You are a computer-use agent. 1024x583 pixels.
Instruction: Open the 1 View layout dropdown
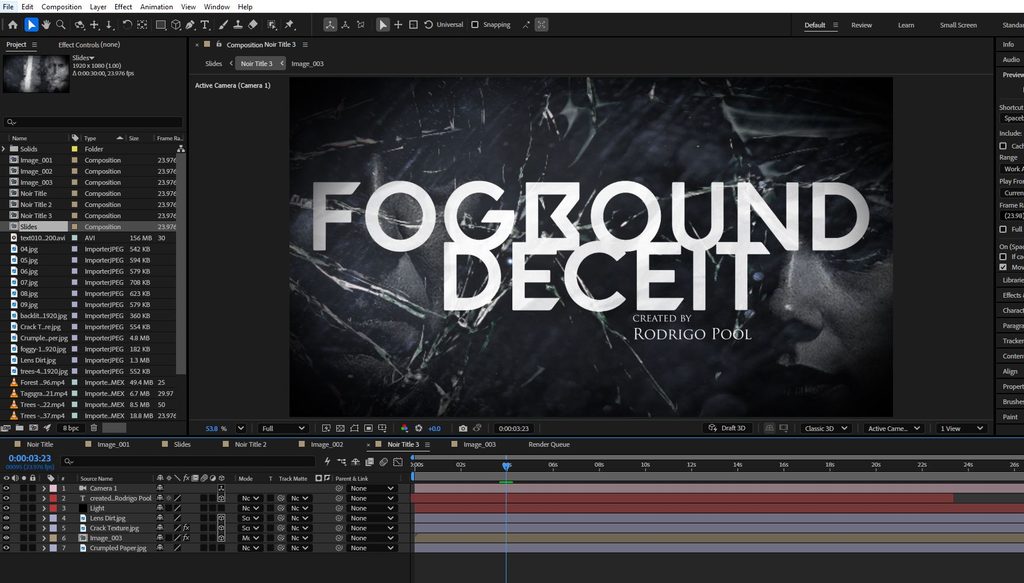pyautogui.click(x=961, y=428)
